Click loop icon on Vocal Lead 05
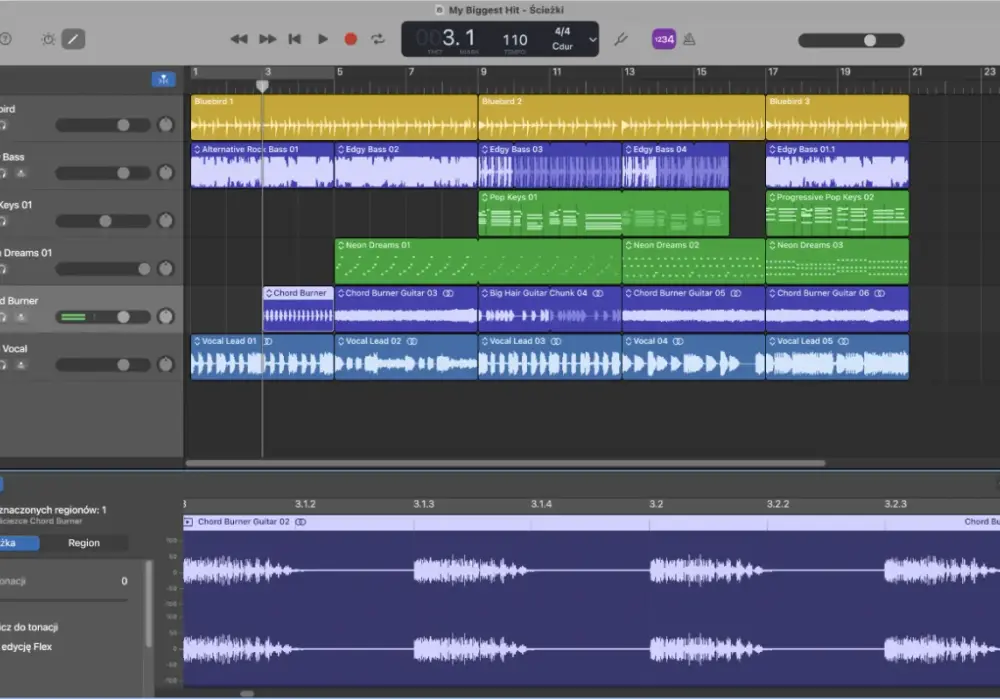Viewport: 1000px width, 700px height. coord(843,341)
